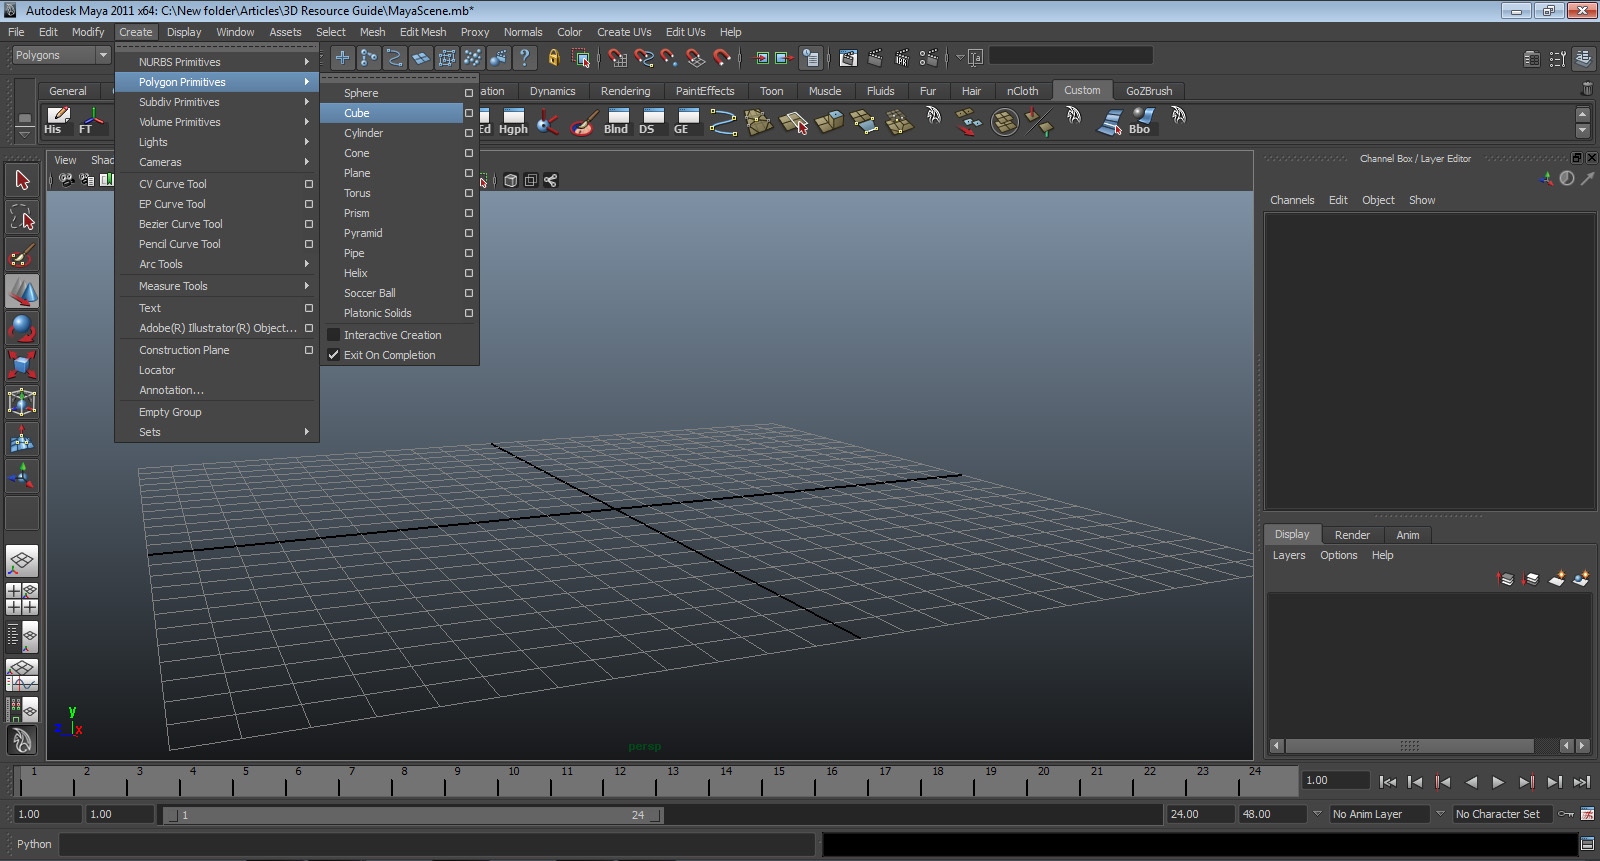Expand the No Anim Layer dropdown
Image resolution: width=1600 pixels, height=861 pixels.
pos(1378,814)
